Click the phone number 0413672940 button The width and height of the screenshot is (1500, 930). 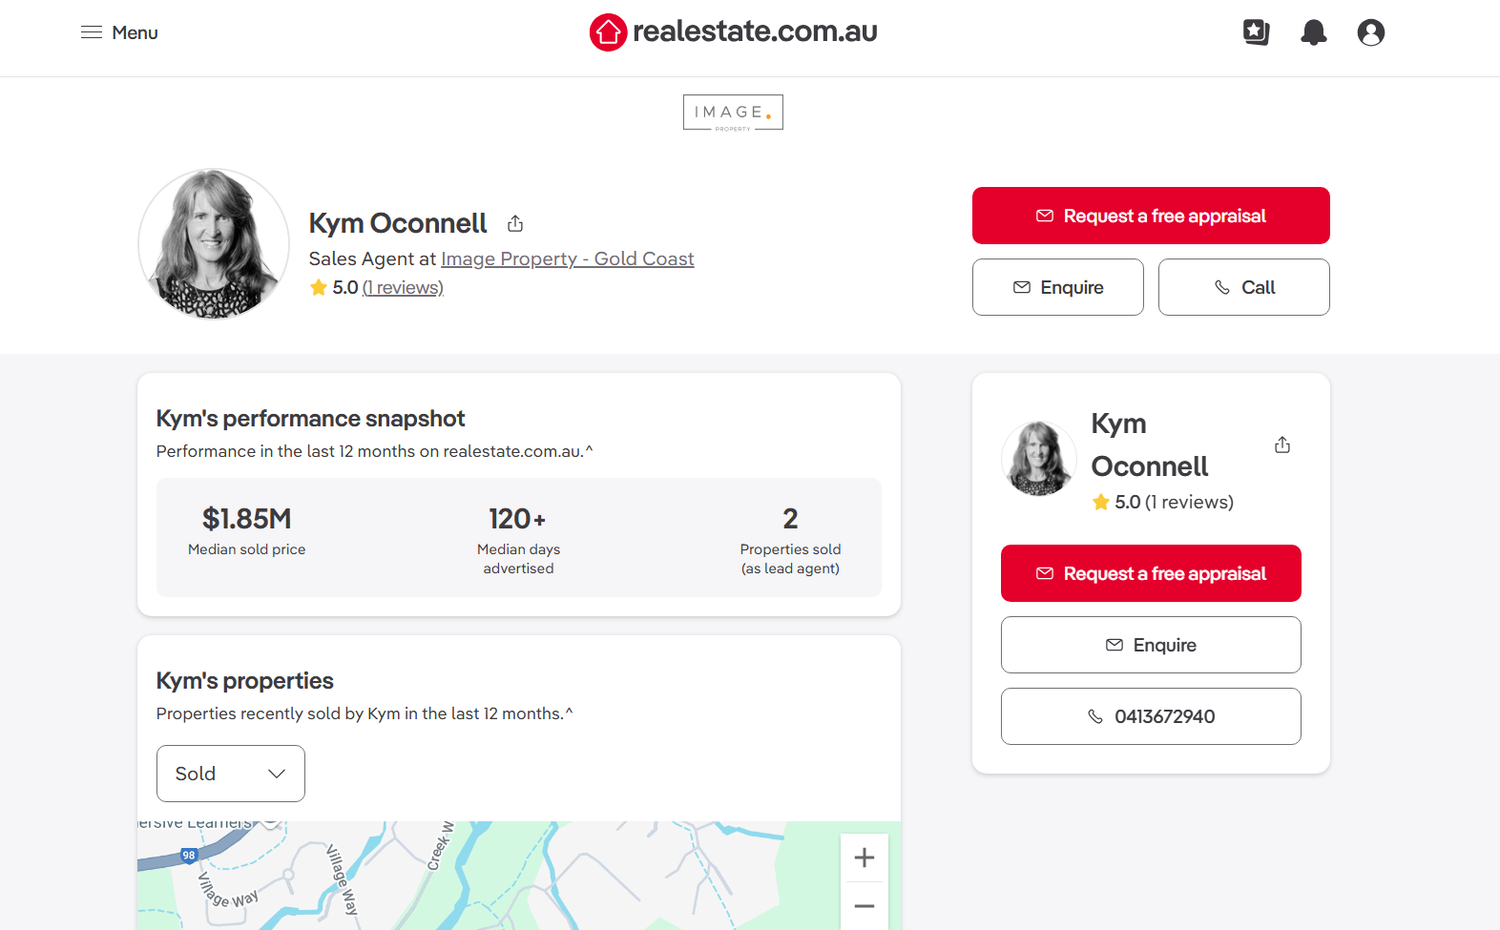1150,716
